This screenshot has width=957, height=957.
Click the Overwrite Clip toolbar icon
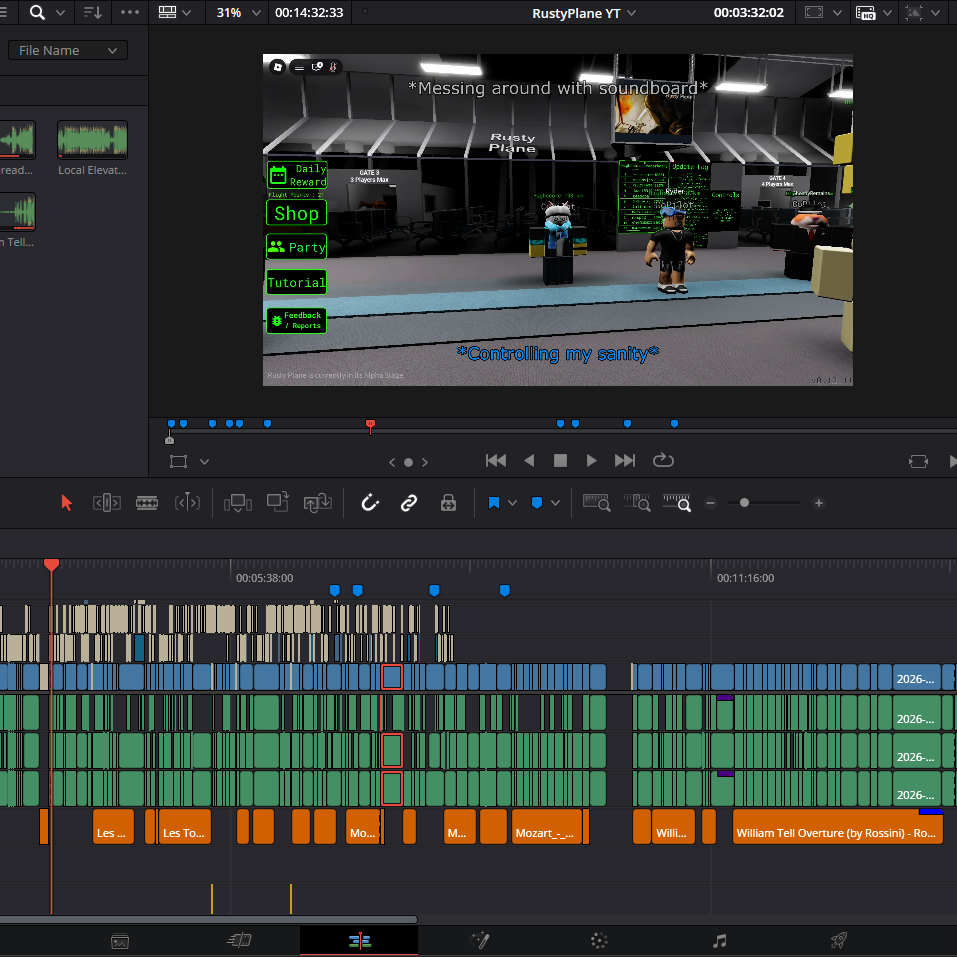pyautogui.click(x=278, y=502)
